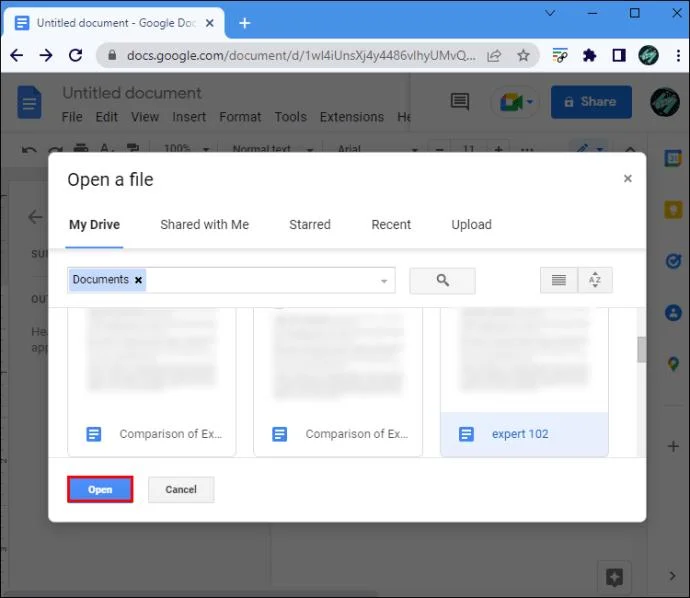Collapse the side panel chevron
The height and width of the screenshot is (598, 690).
coord(672,576)
